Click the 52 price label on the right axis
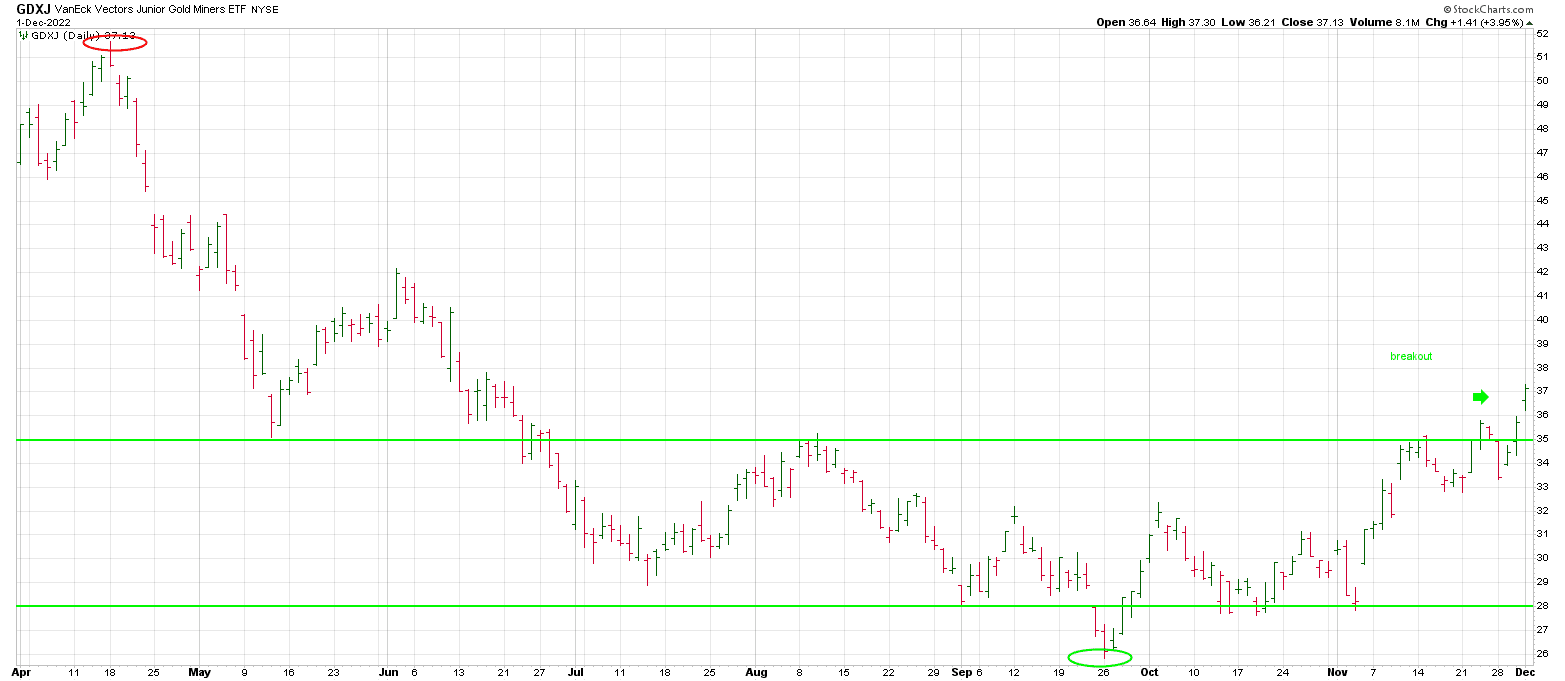This screenshot has height=681, width=1565. point(1543,33)
